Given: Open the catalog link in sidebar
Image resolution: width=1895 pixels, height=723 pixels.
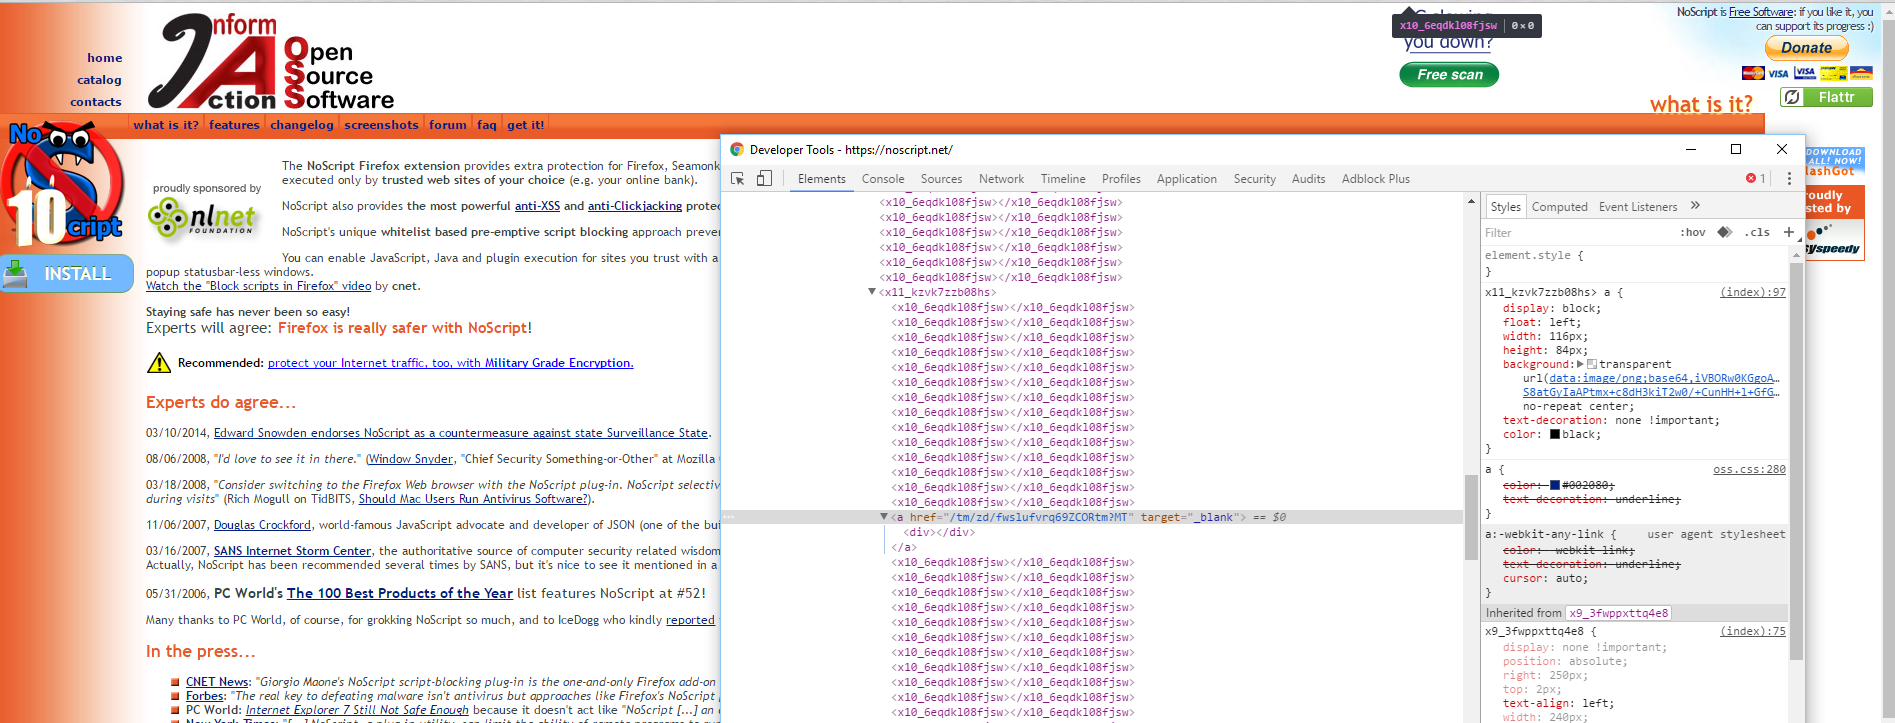Looking at the screenshot, I should [99, 80].
